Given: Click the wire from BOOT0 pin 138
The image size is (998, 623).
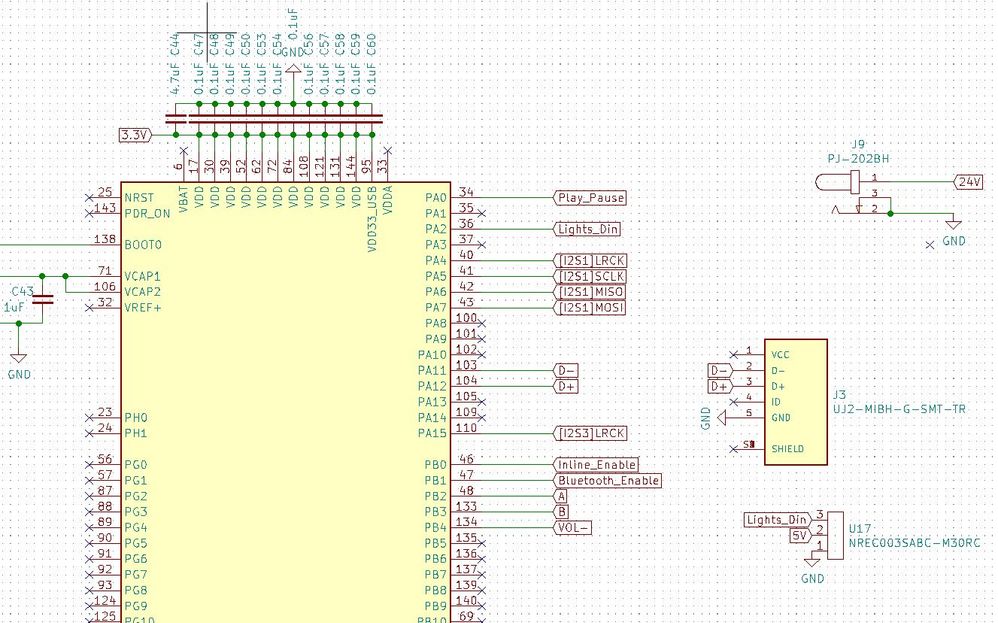Looking at the screenshot, I should coord(46,245).
